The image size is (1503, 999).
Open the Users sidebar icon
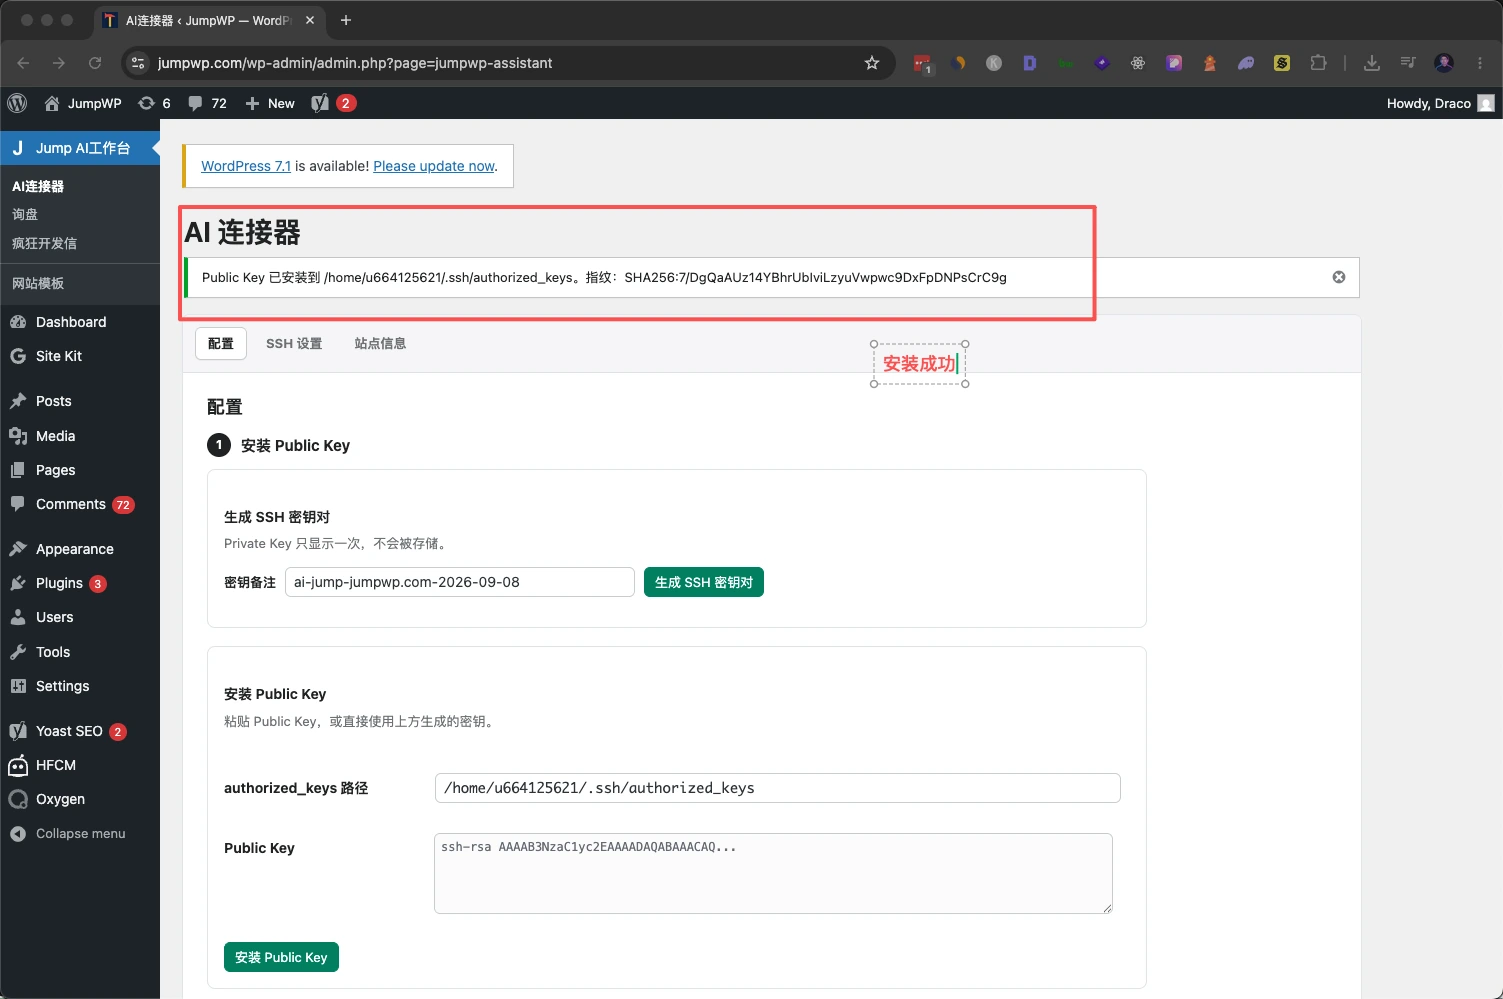18,617
